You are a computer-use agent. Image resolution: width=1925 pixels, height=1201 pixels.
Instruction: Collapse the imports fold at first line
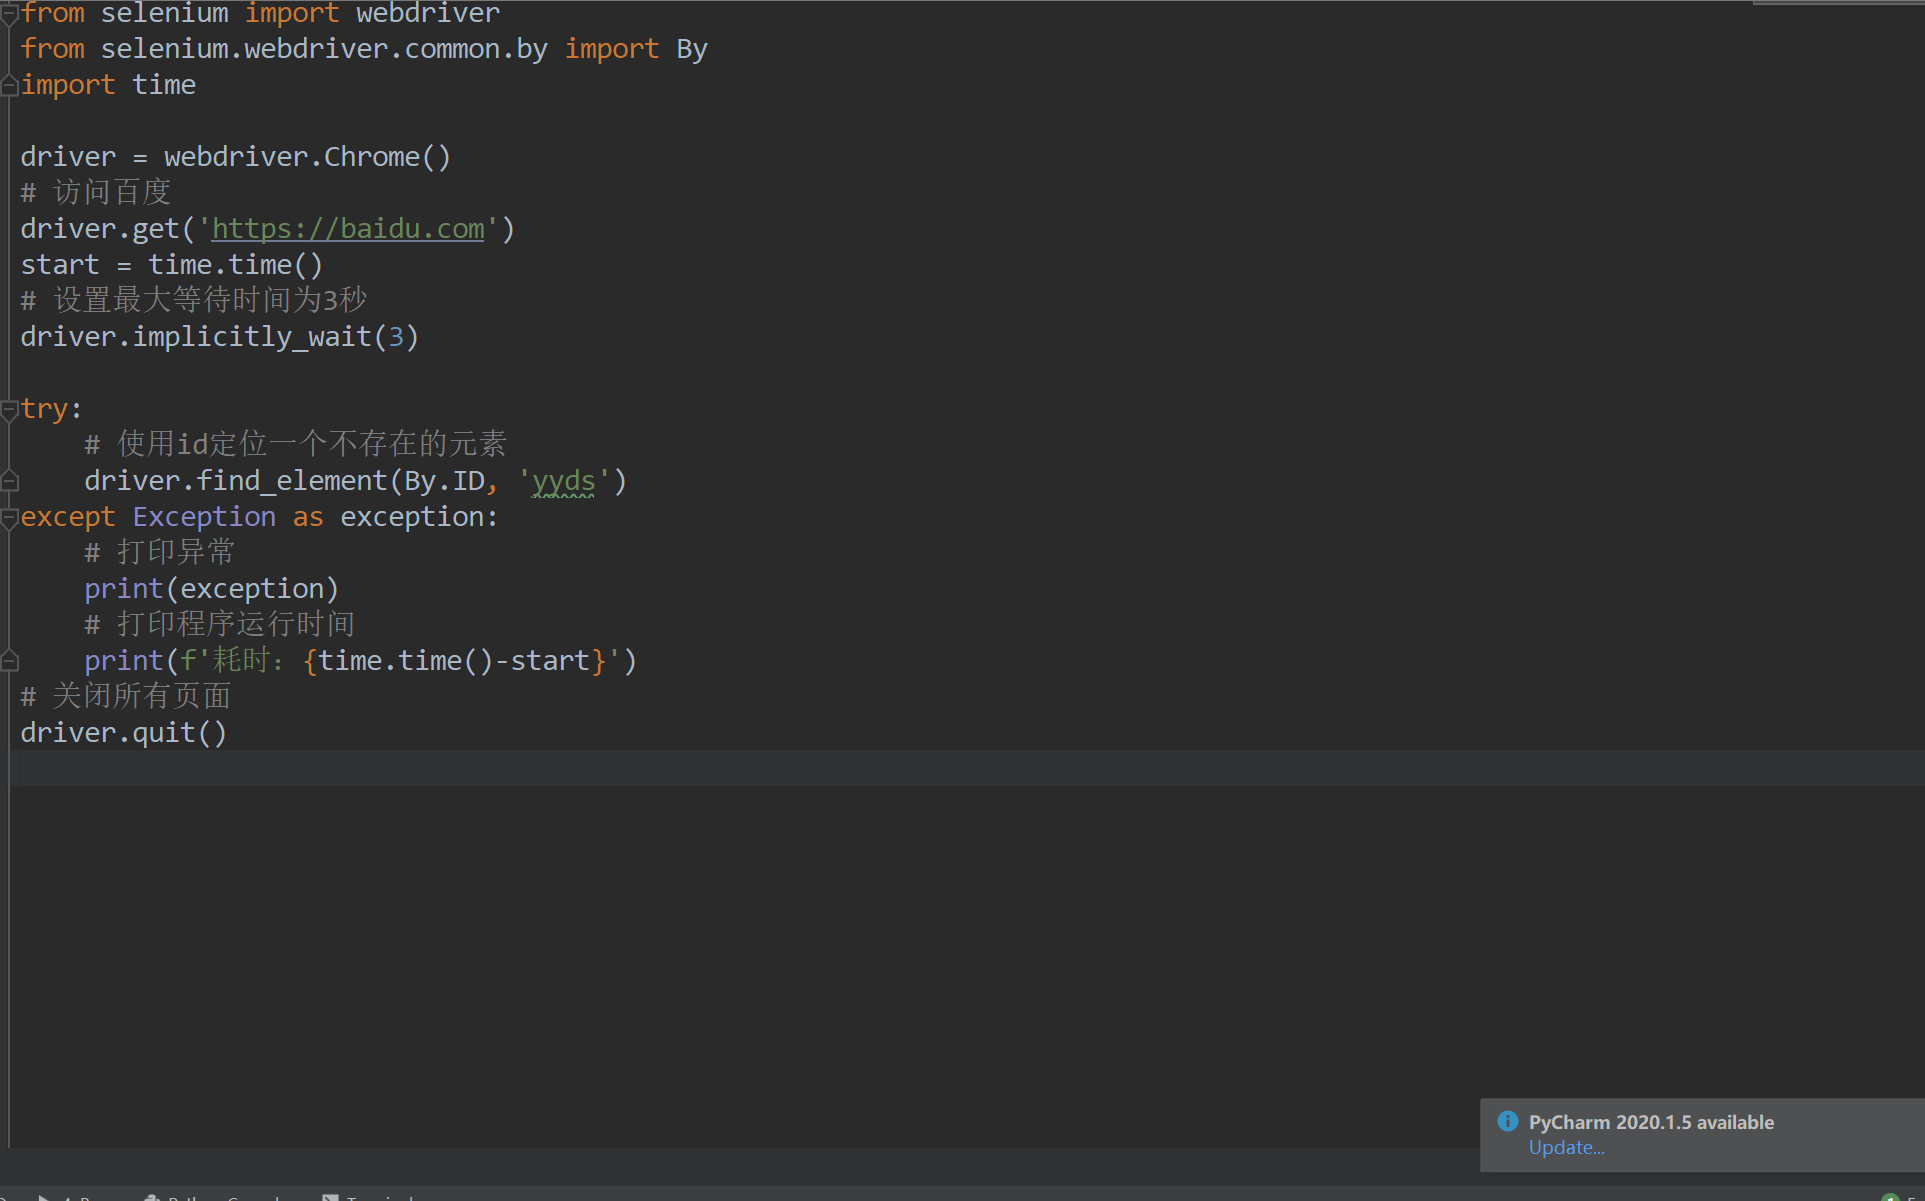pos(9,13)
